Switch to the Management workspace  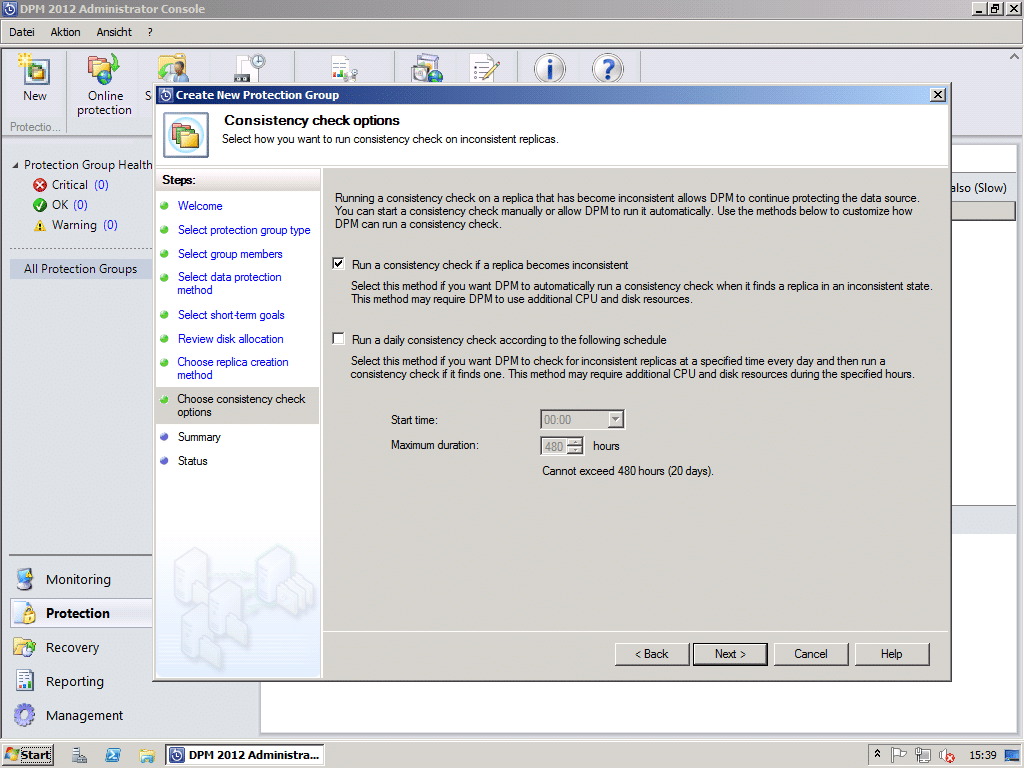(84, 715)
